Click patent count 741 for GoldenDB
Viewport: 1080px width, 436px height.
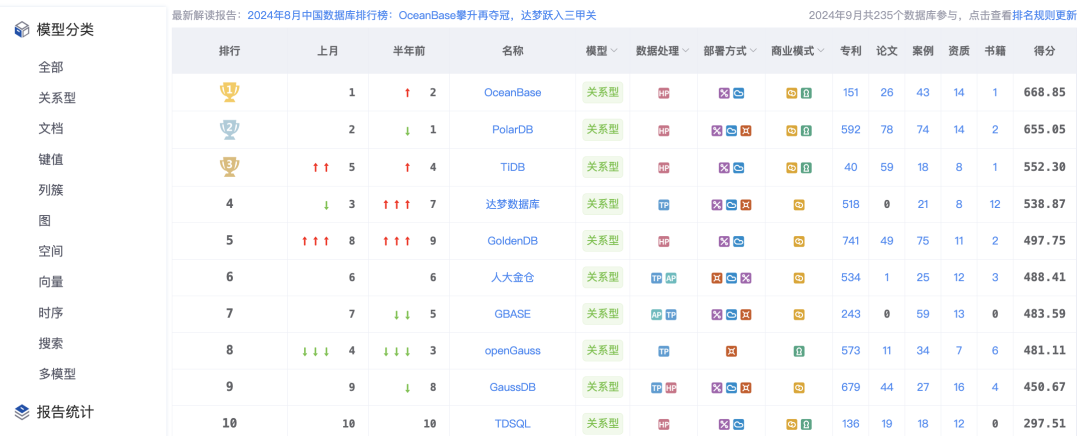click(851, 241)
